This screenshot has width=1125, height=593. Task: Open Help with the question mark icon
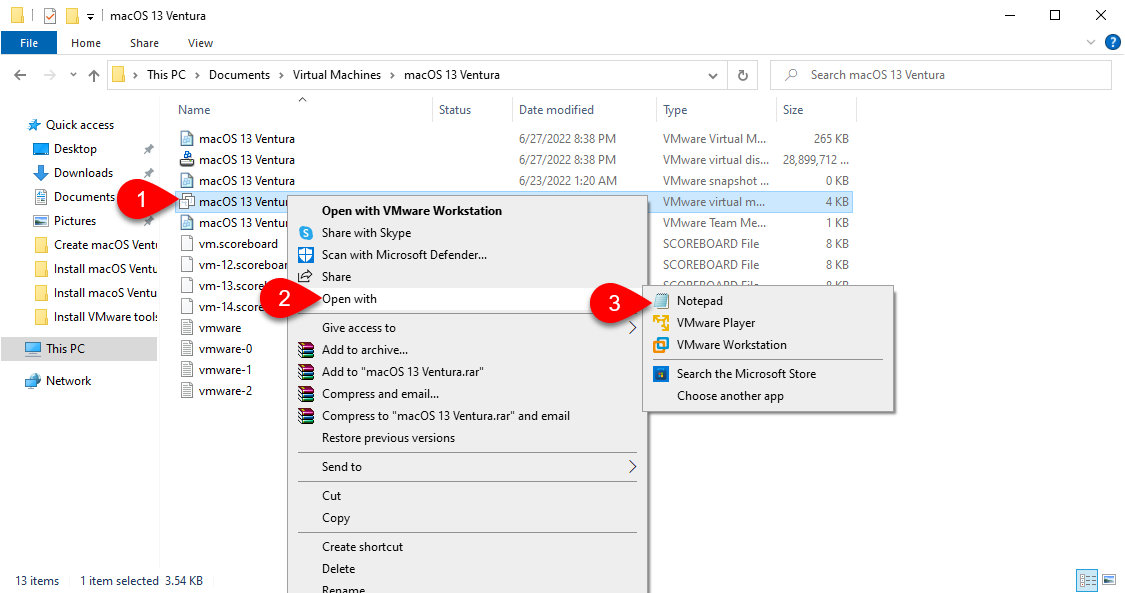point(1113,43)
